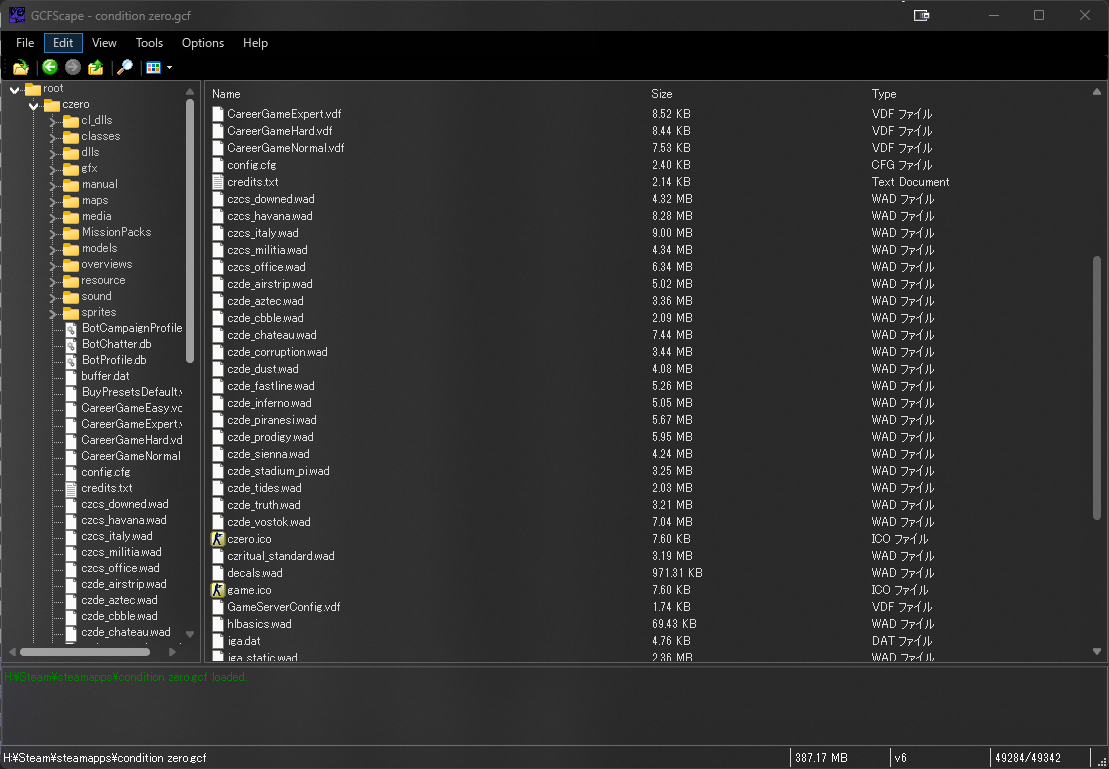The height and width of the screenshot is (769, 1109).
Task: Click the title bar picture-in-picture icon
Action: (921, 16)
